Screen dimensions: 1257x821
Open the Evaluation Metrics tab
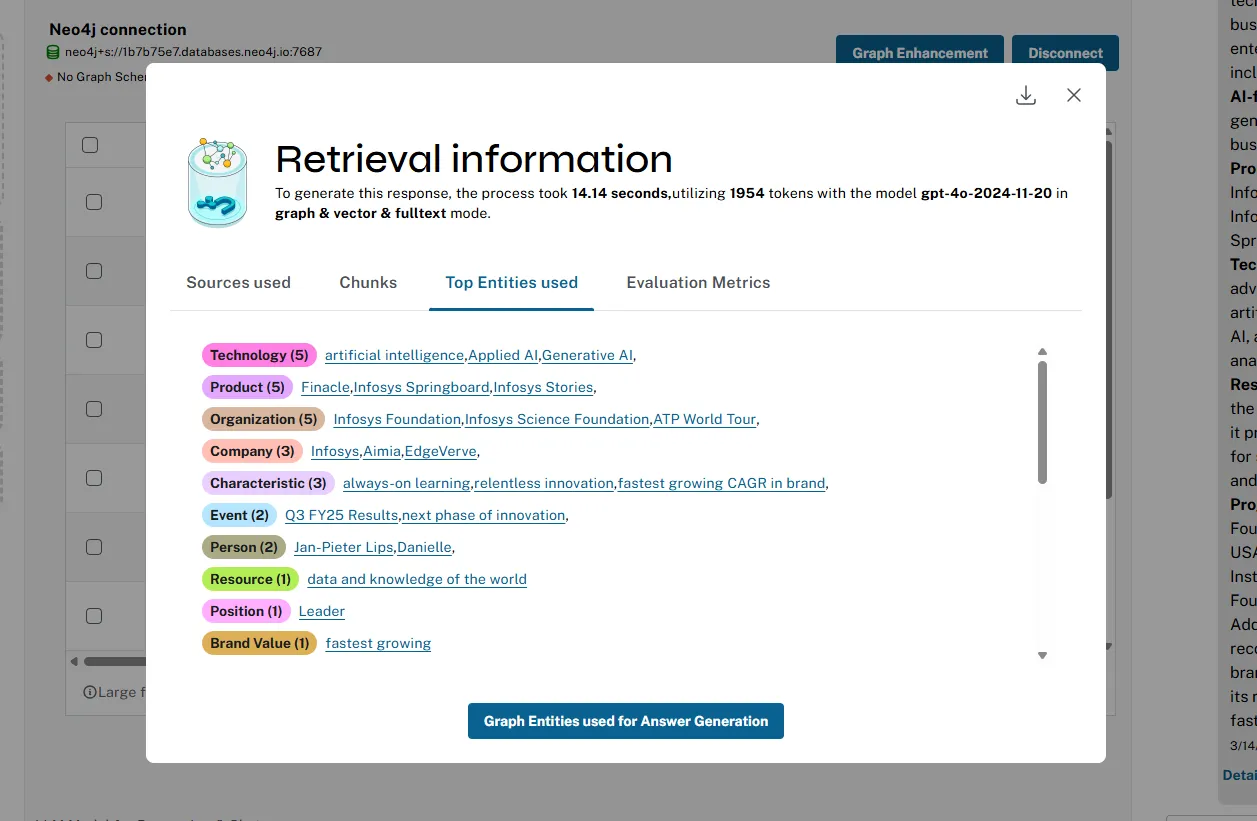tap(698, 283)
